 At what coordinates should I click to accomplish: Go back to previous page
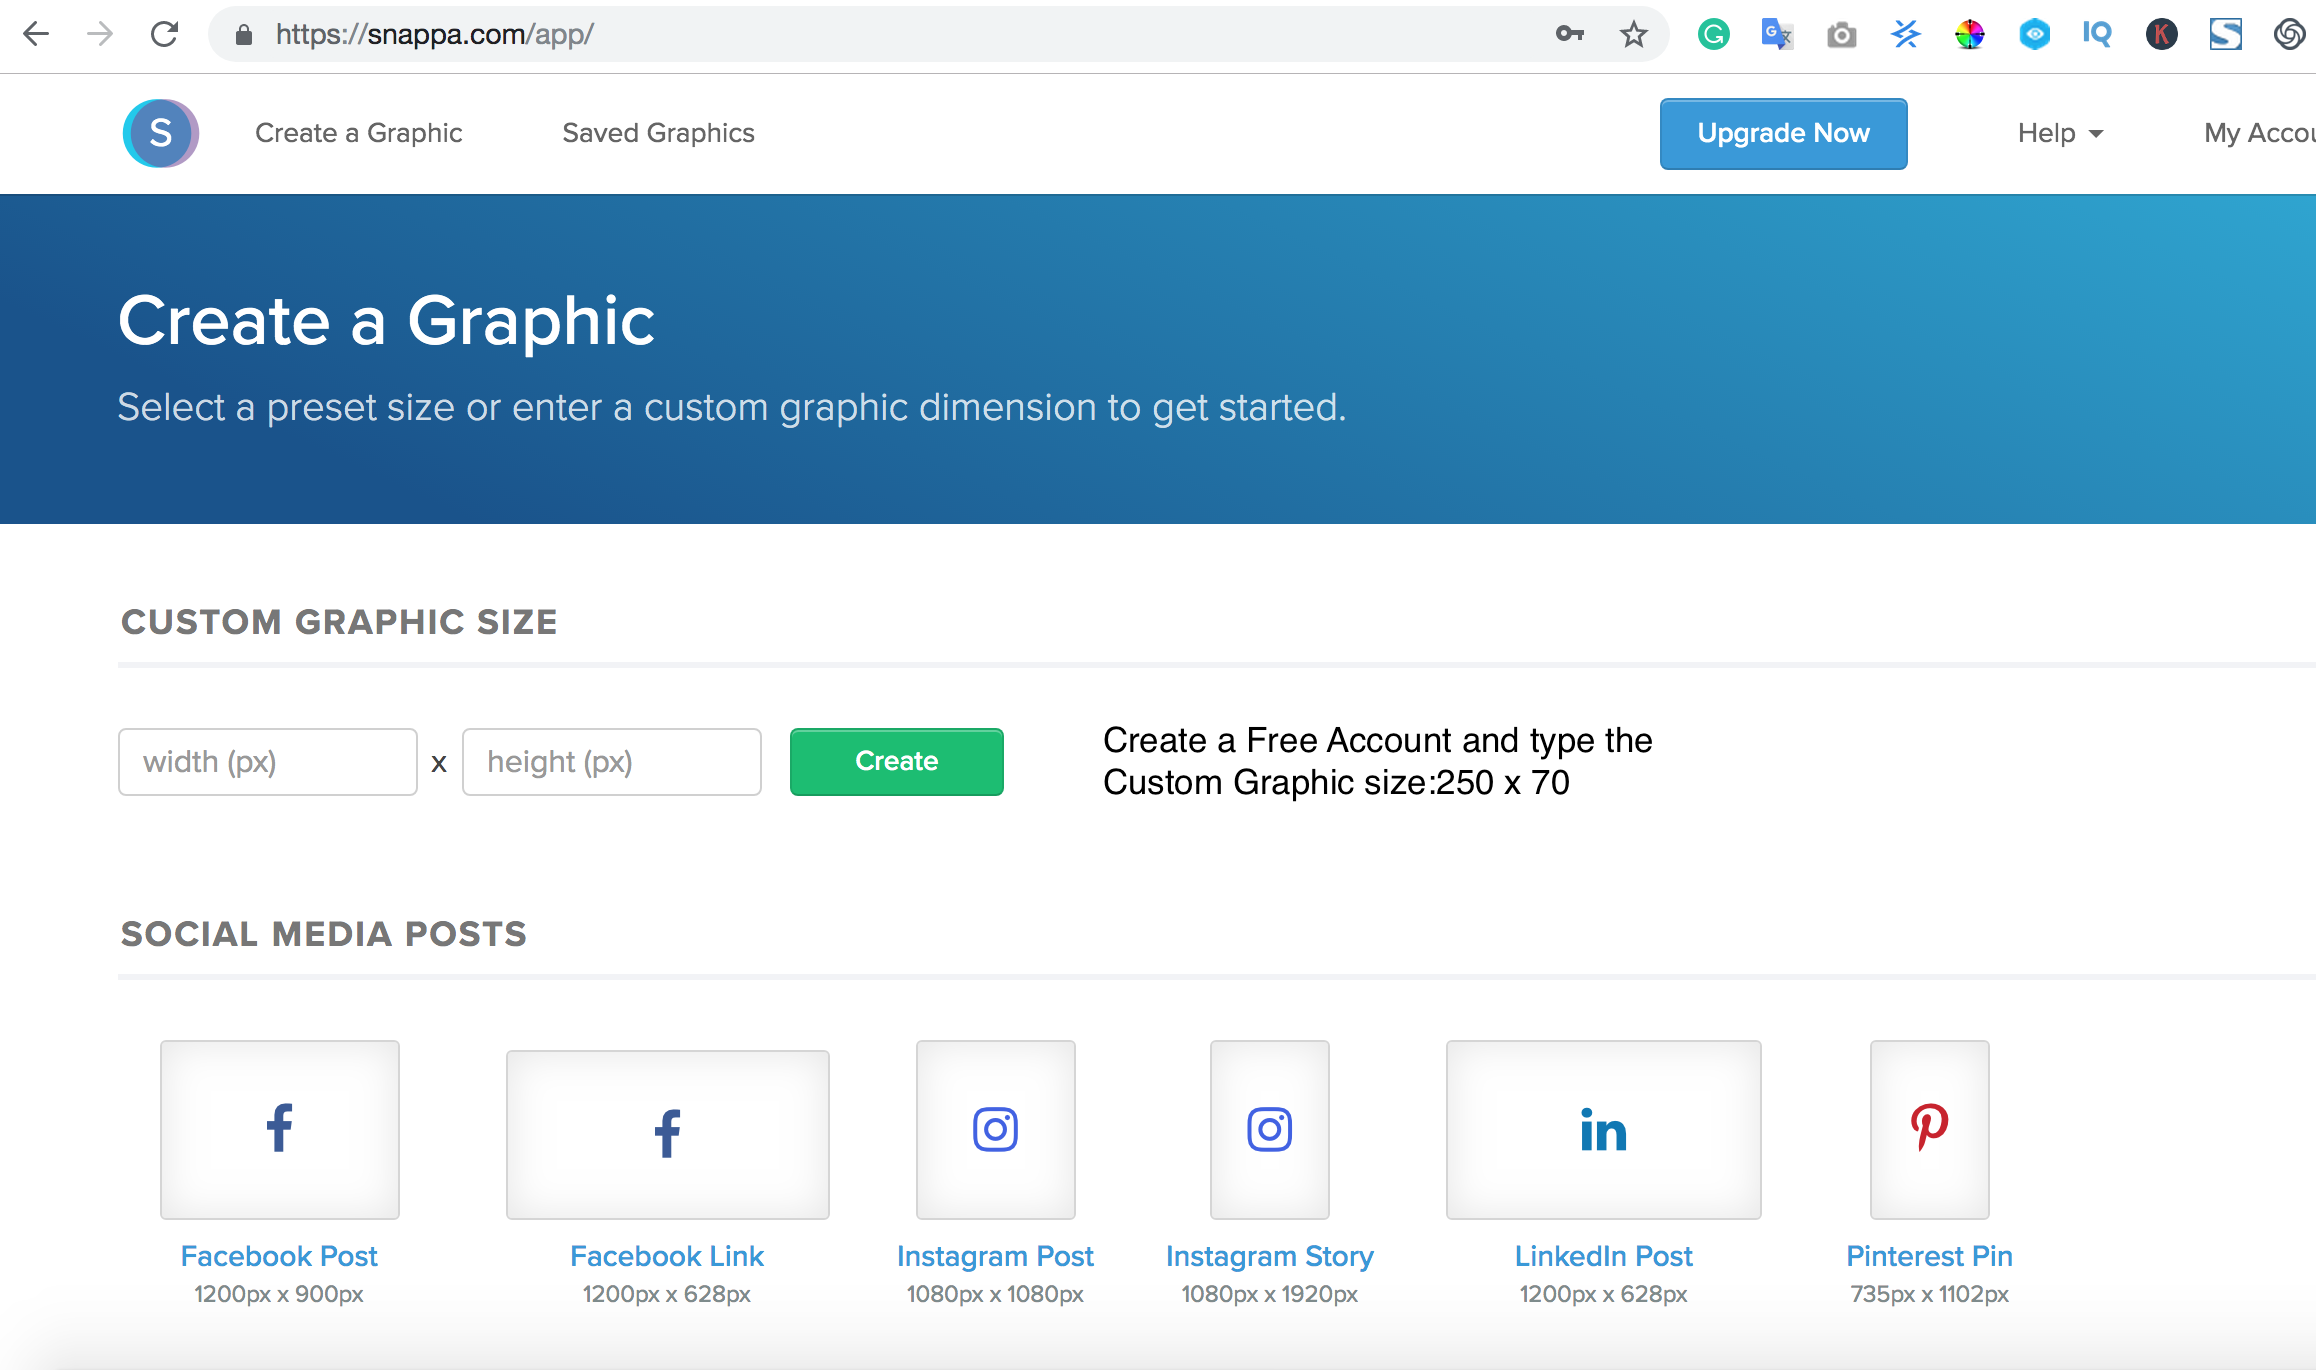(x=37, y=35)
